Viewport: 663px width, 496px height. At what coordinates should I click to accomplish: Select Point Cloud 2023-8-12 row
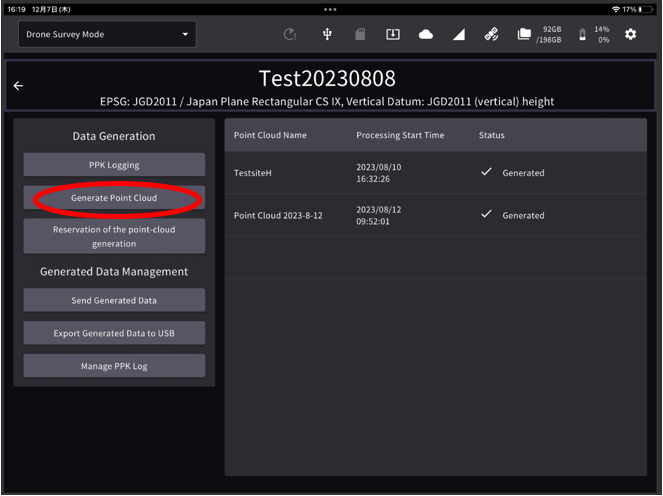pyautogui.click(x=436, y=215)
